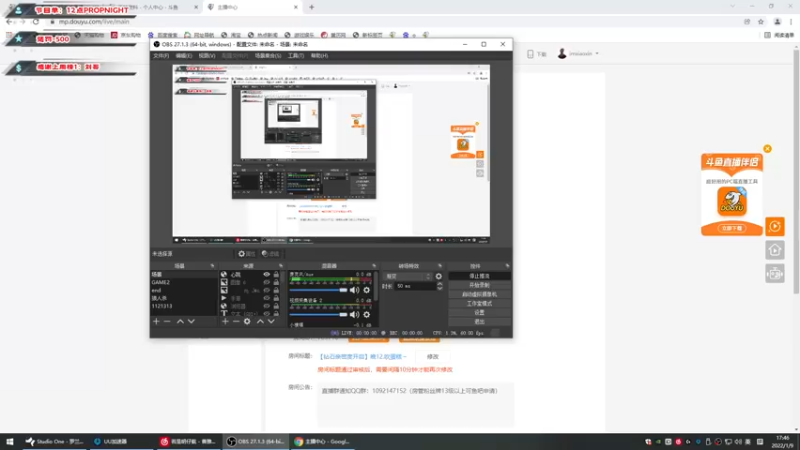Toggle visibility of second source row
Screen dimensions: 800x450
point(266,282)
